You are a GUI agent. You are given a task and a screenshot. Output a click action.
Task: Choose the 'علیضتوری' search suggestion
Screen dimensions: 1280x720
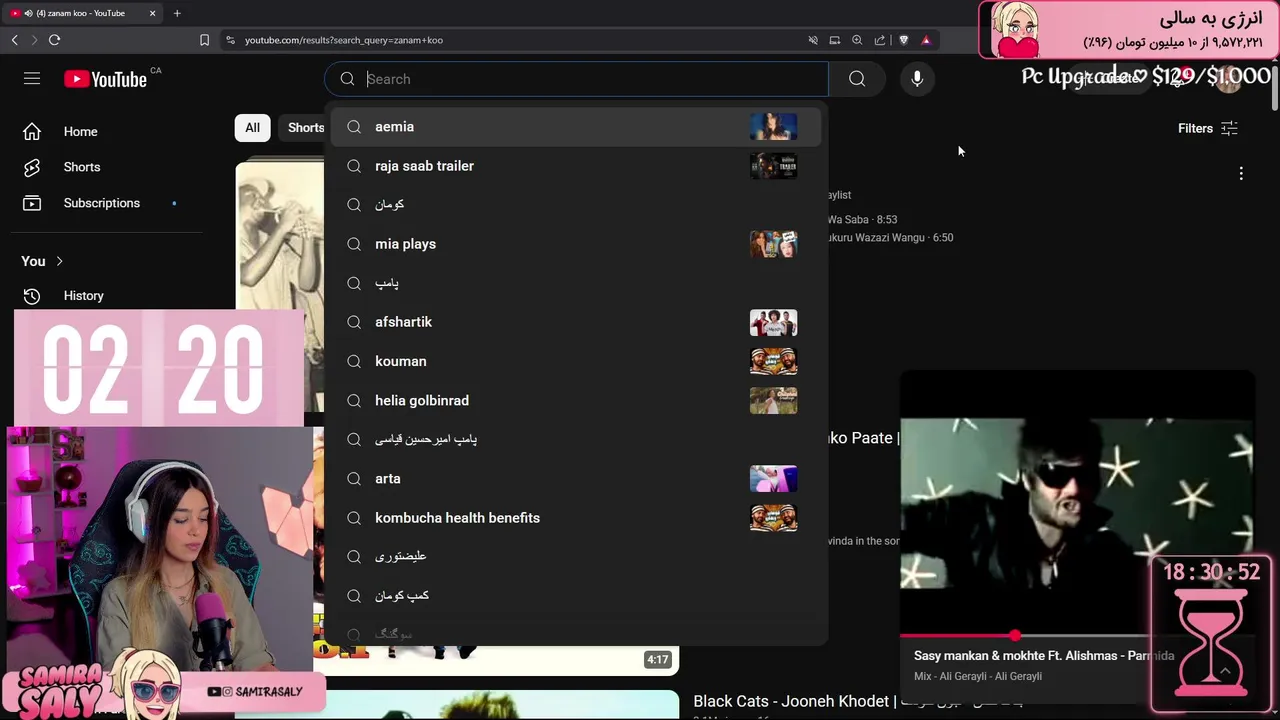[576, 556]
